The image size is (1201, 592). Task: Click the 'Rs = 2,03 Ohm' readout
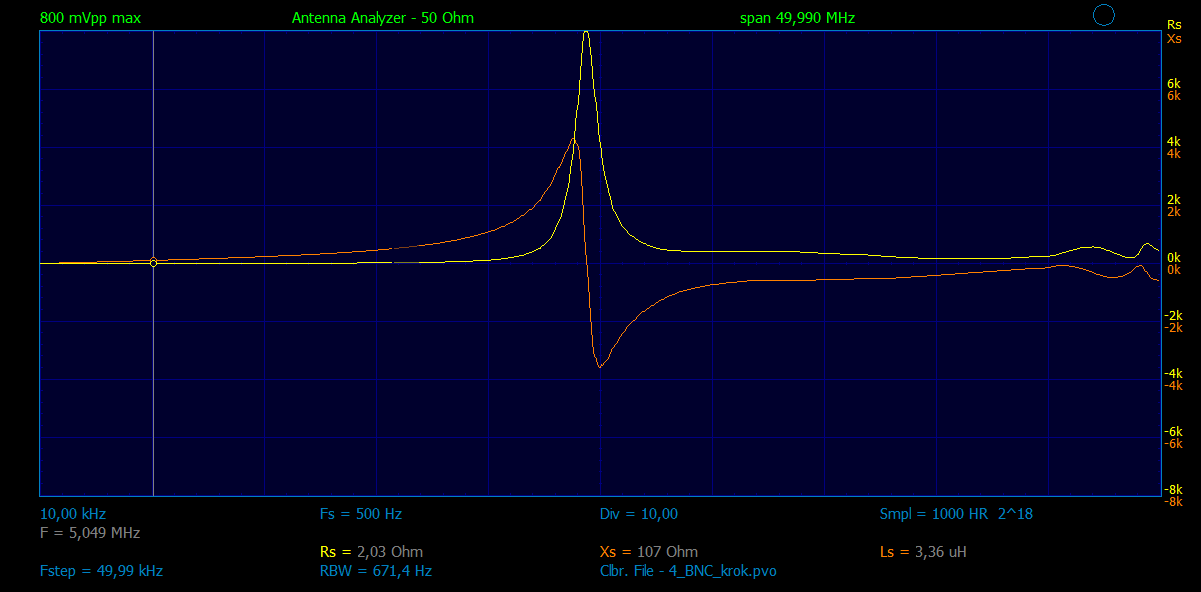pos(371,552)
